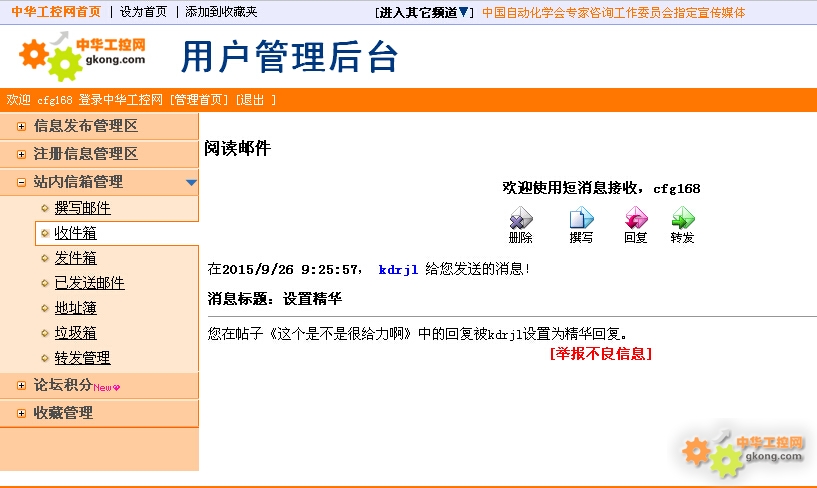The image size is (817, 488).
Task: Click the red 举报不良信息 link
Action: point(601,354)
